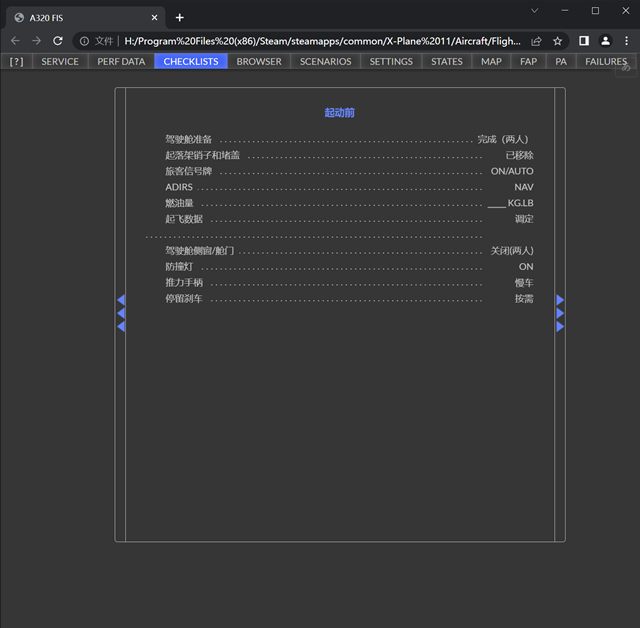Click the NAV value for ADIRS
This screenshot has height=628, width=640.
[524, 187]
